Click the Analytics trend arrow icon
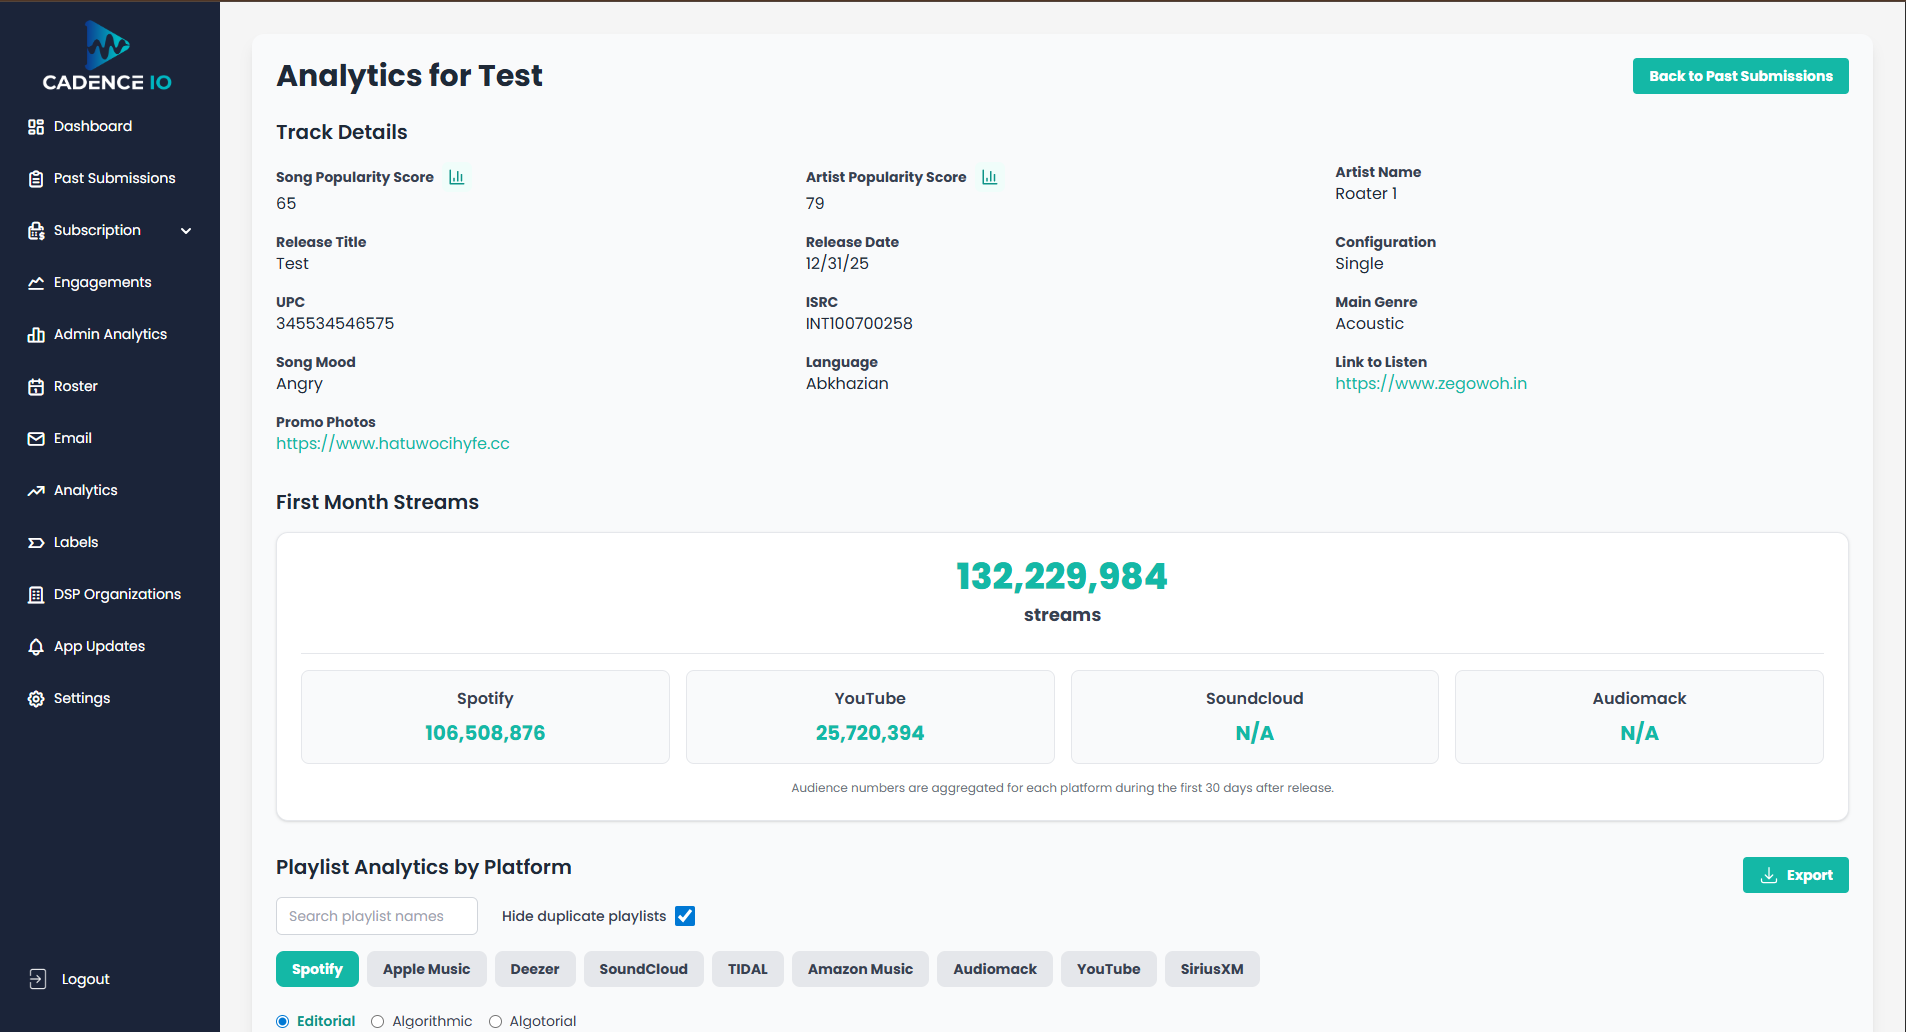The height and width of the screenshot is (1032, 1906). coord(36,491)
